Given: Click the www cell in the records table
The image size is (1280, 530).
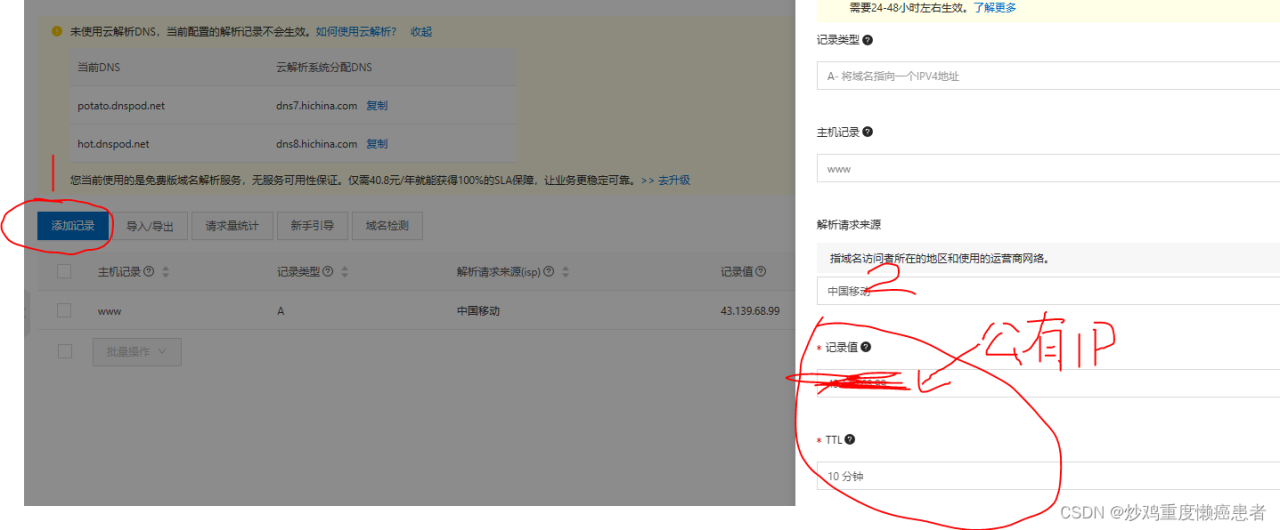Looking at the screenshot, I should click(x=110, y=311).
